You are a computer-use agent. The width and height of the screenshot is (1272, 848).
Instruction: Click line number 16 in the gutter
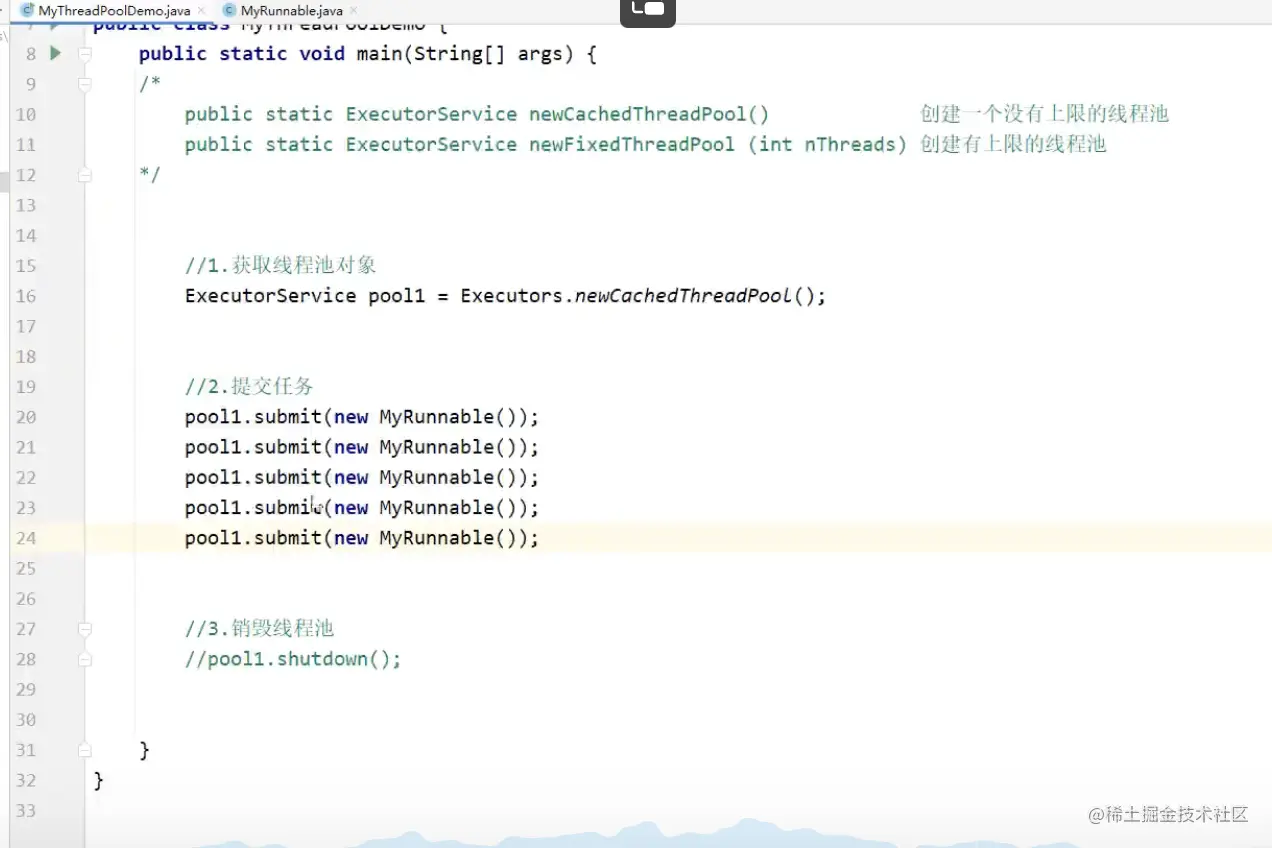pyautogui.click(x=26, y=296)
